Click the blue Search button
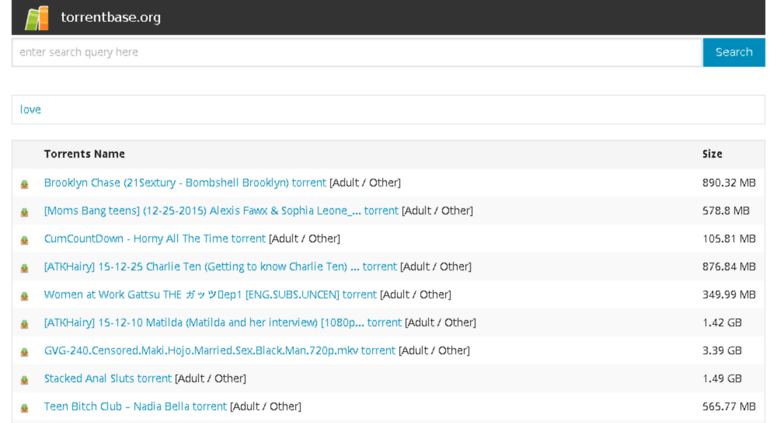This screenshot has width=777, height=423. tap(733, 52)
